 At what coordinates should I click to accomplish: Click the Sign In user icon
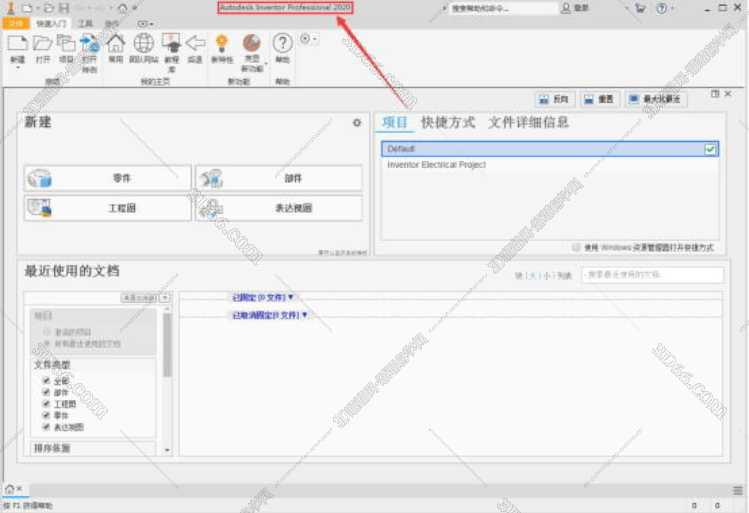tap(566, 8)
